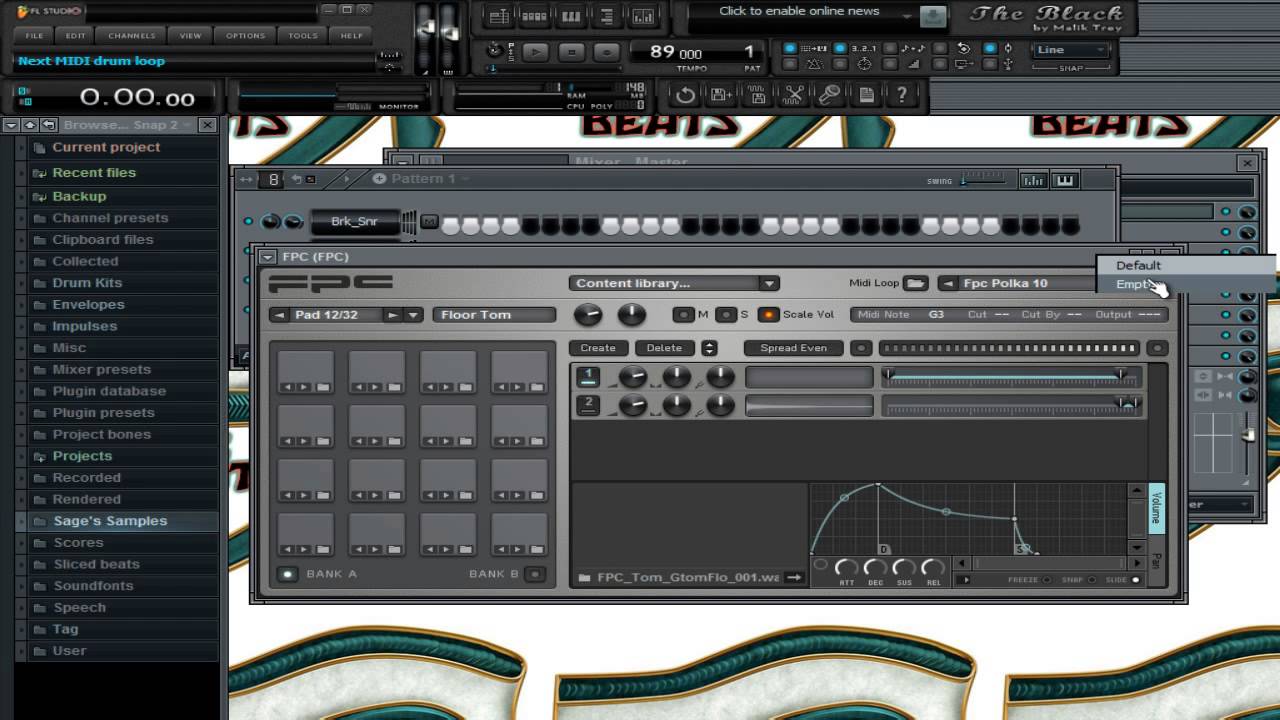Click the online news download icon
1280x720 pixels.
pyautogui.click(x=933, y=16)
